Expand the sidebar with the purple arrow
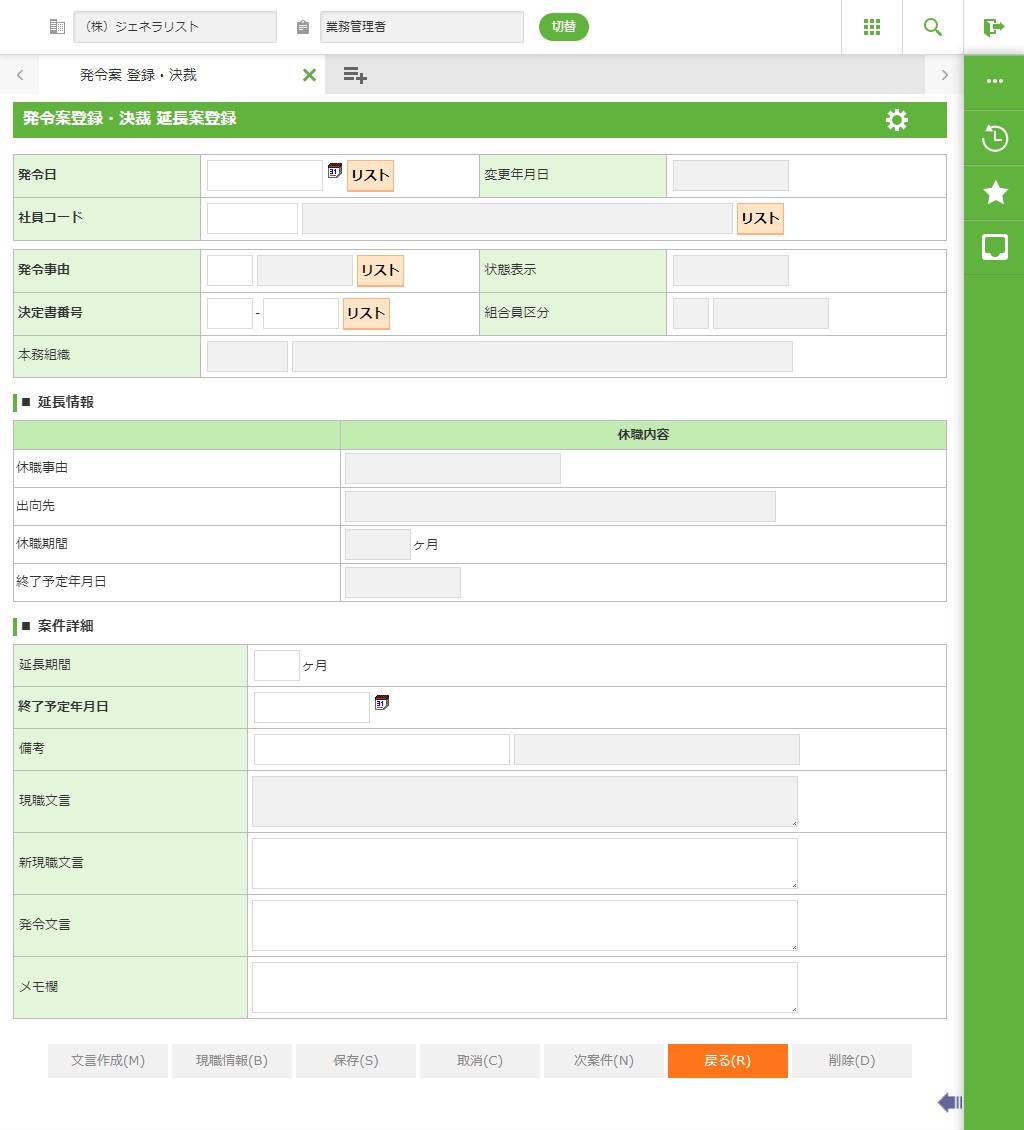The image size is (1024, 1130). click(949, 1102)
